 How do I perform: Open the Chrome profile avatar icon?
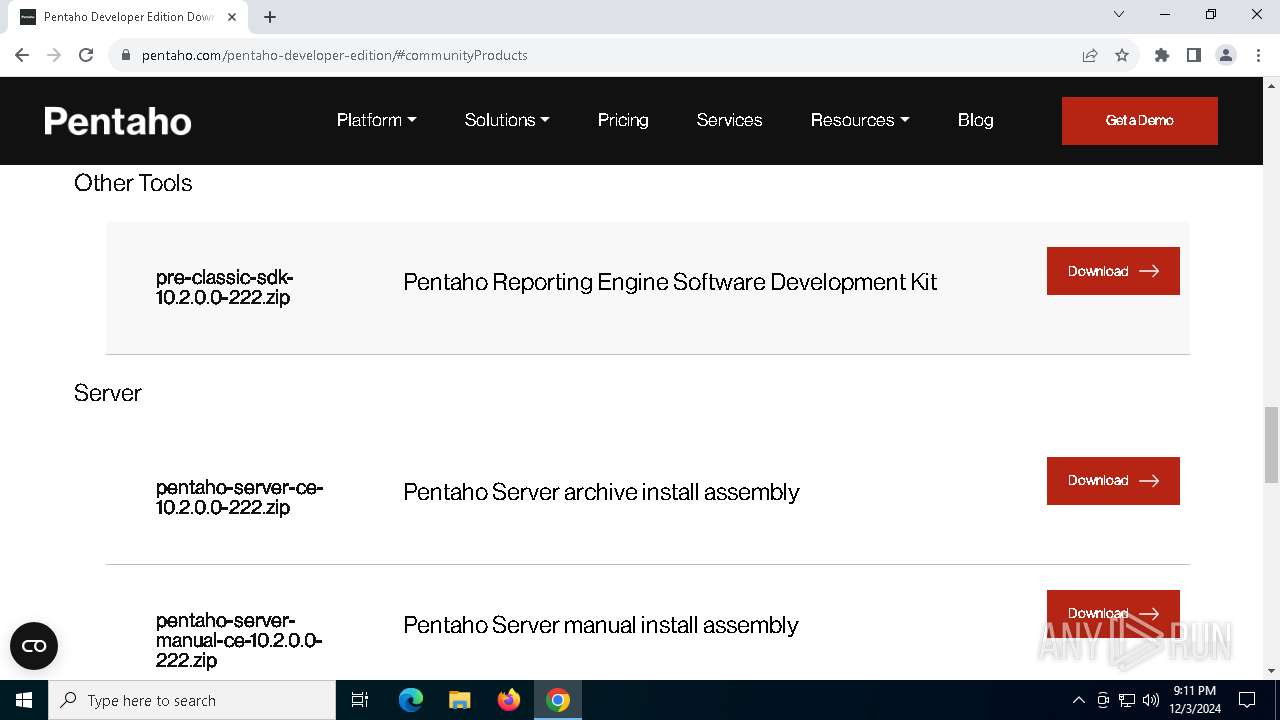[1226, 55]
